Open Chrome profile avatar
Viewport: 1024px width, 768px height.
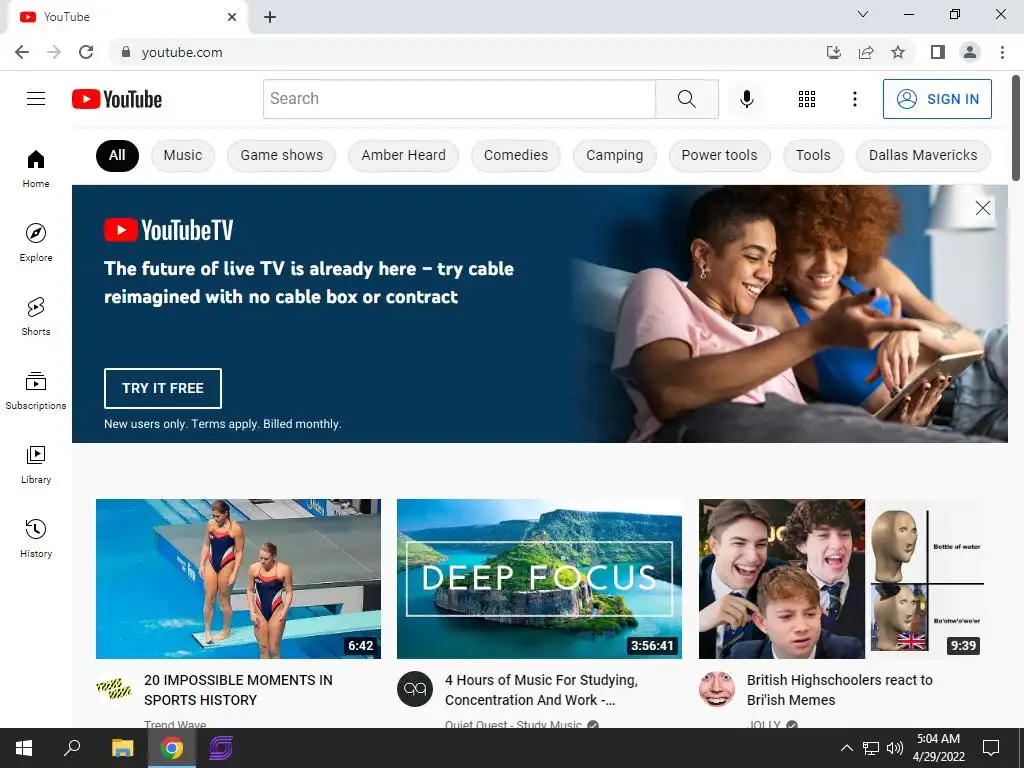pos(970,52)
